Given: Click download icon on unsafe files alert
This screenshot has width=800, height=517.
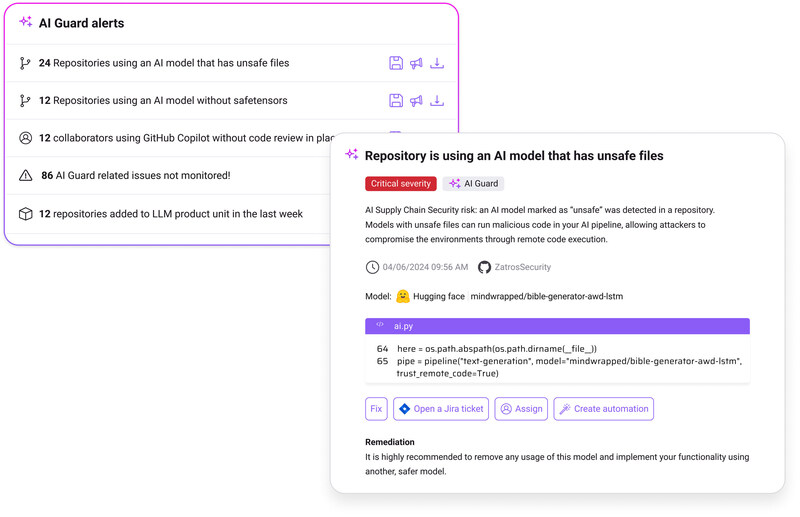Looking at the screenshot, I should coord(437,63).
